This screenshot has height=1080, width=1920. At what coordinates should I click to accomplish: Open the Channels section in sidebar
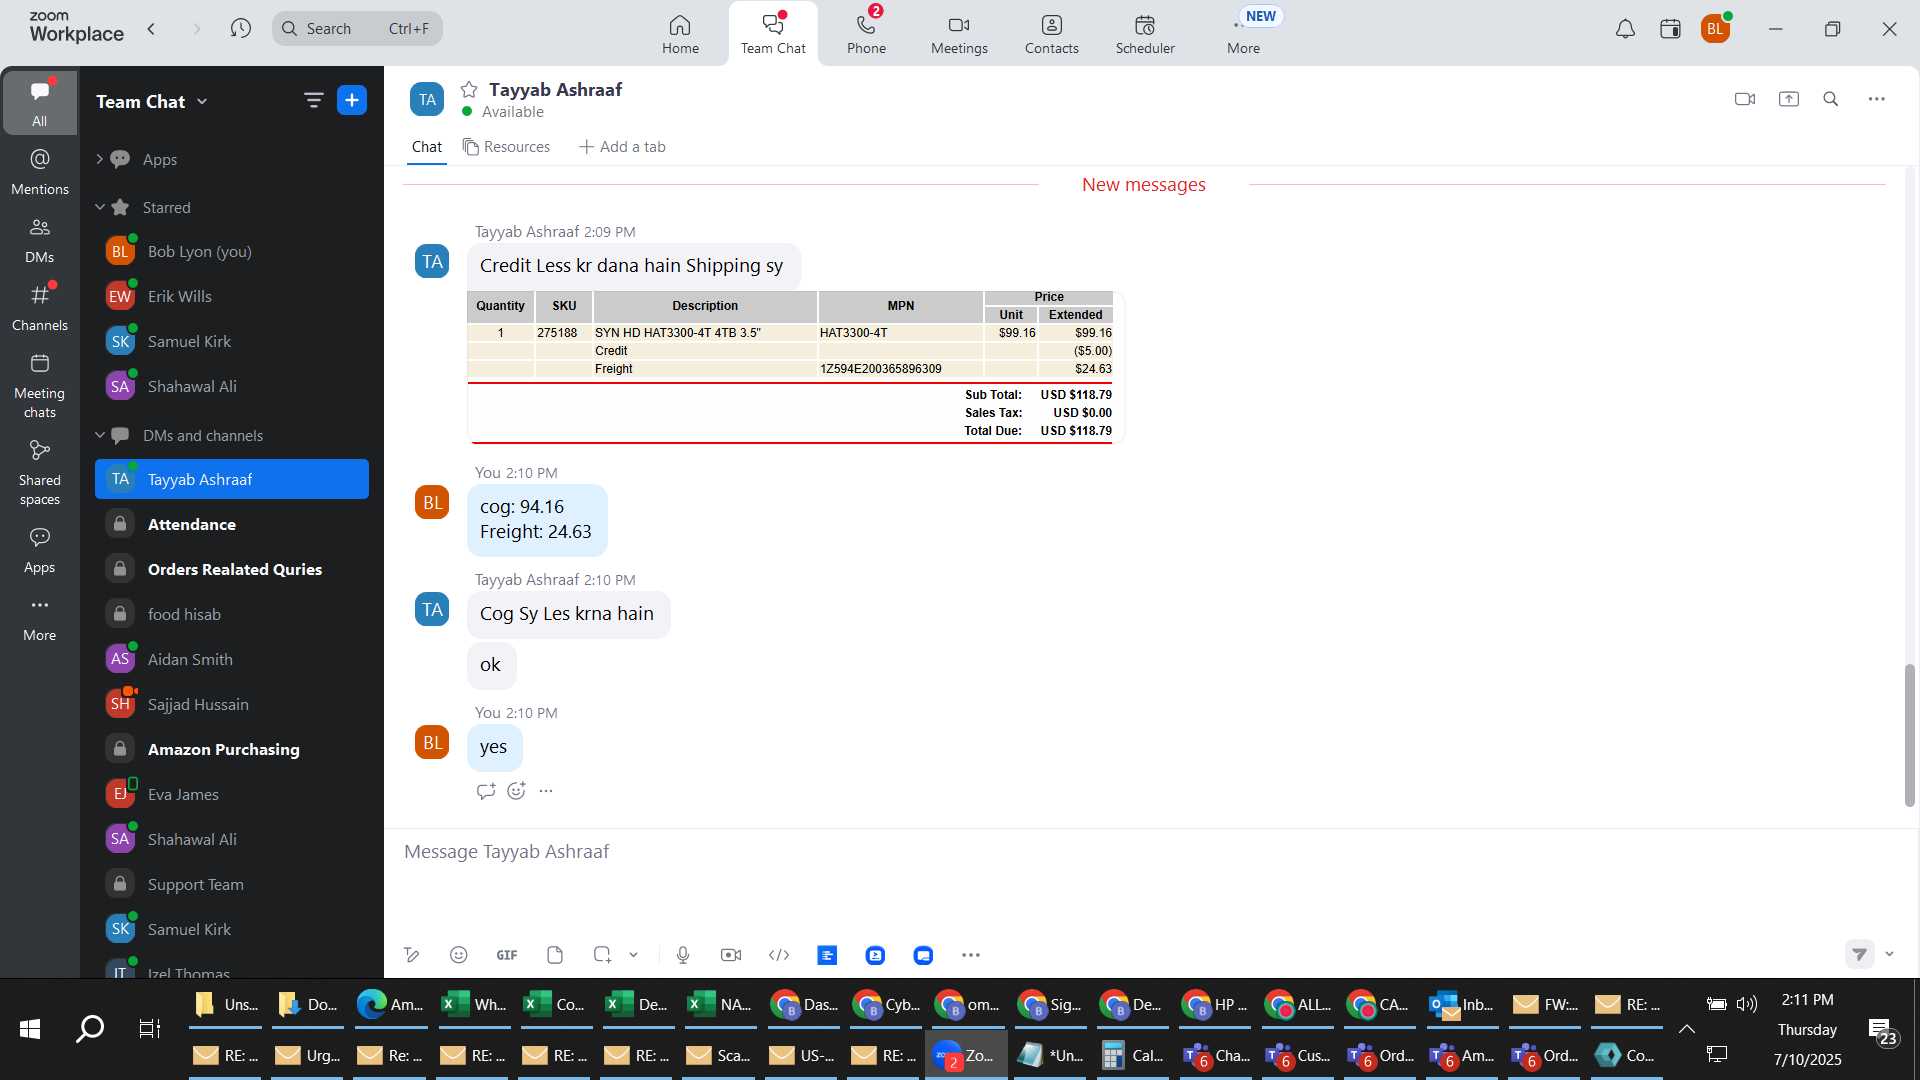click(40, 308)
